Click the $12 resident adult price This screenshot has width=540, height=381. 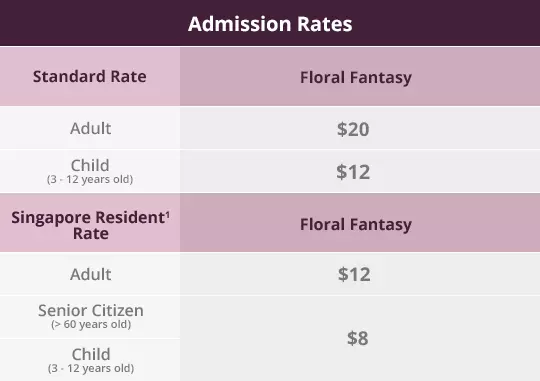[354, 275]
